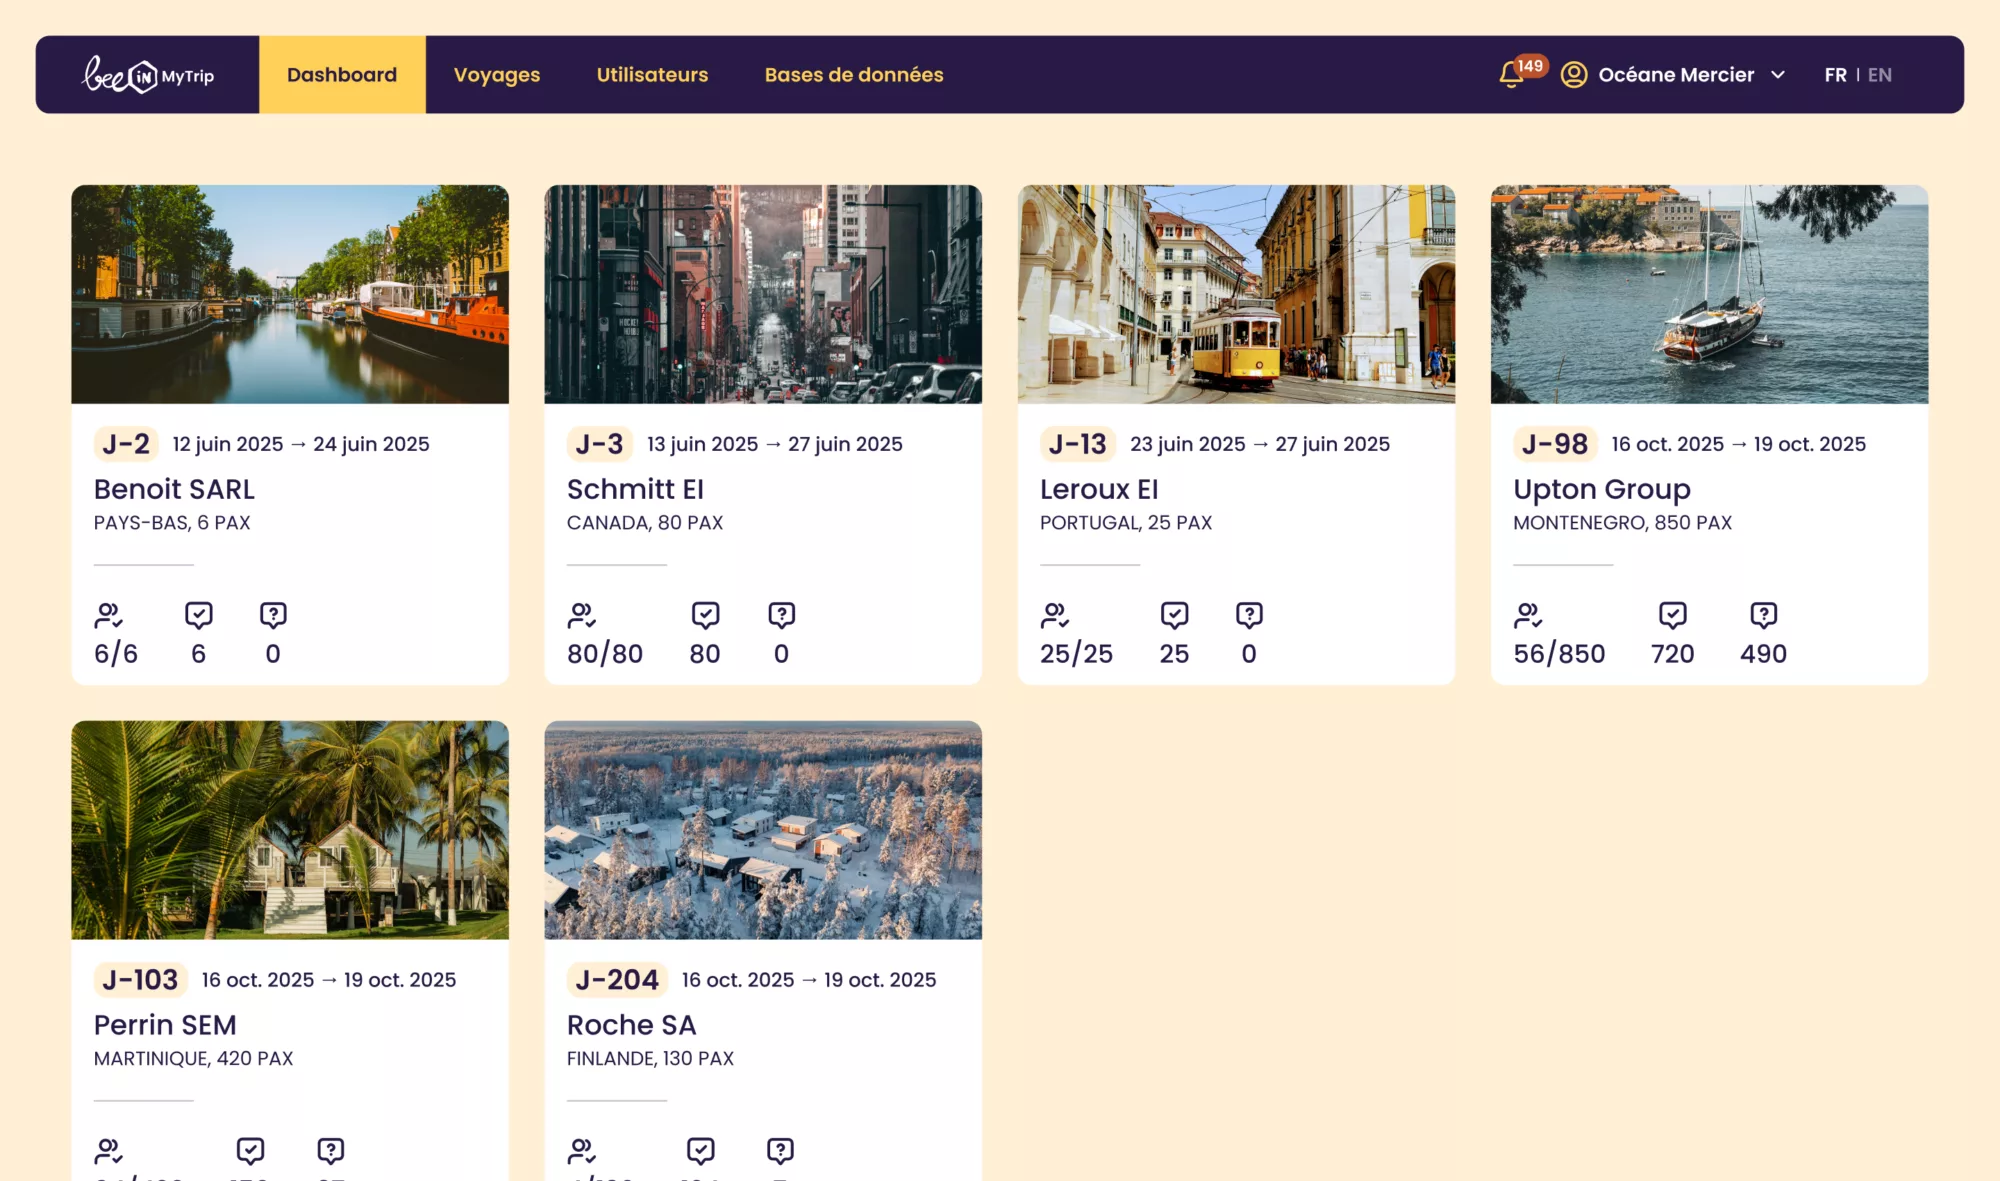Open the Voyages tab

[x=496, y=75]
